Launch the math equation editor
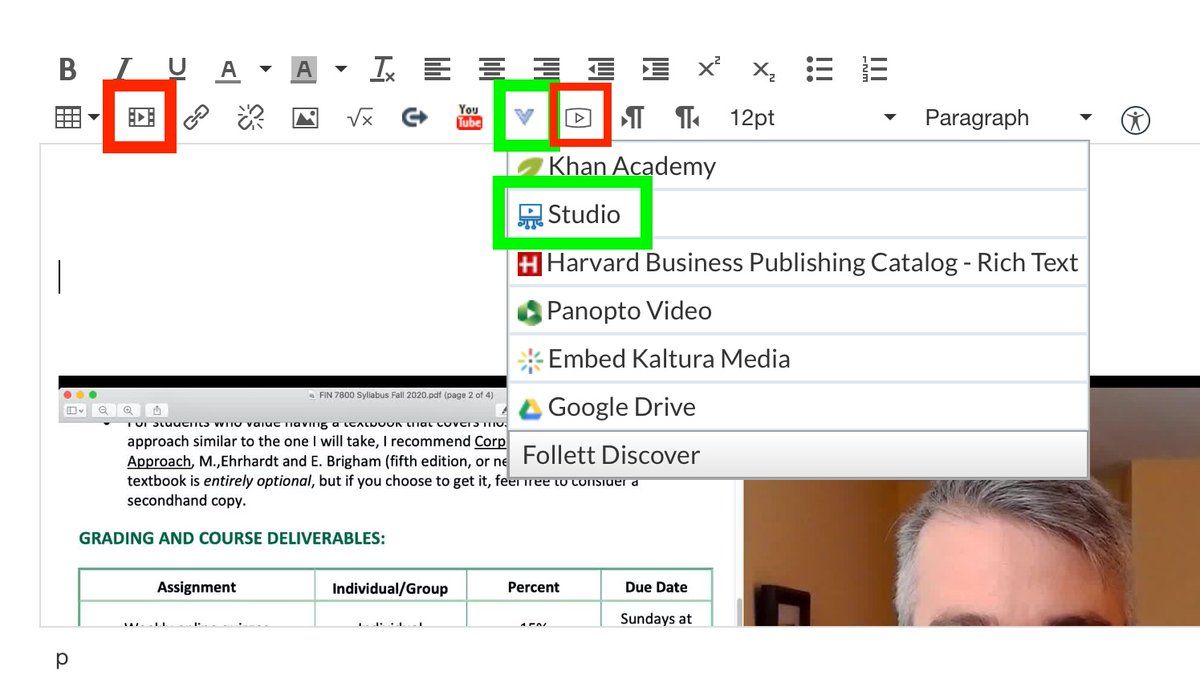Screen dimensions: 1200x675 [360, 118]
